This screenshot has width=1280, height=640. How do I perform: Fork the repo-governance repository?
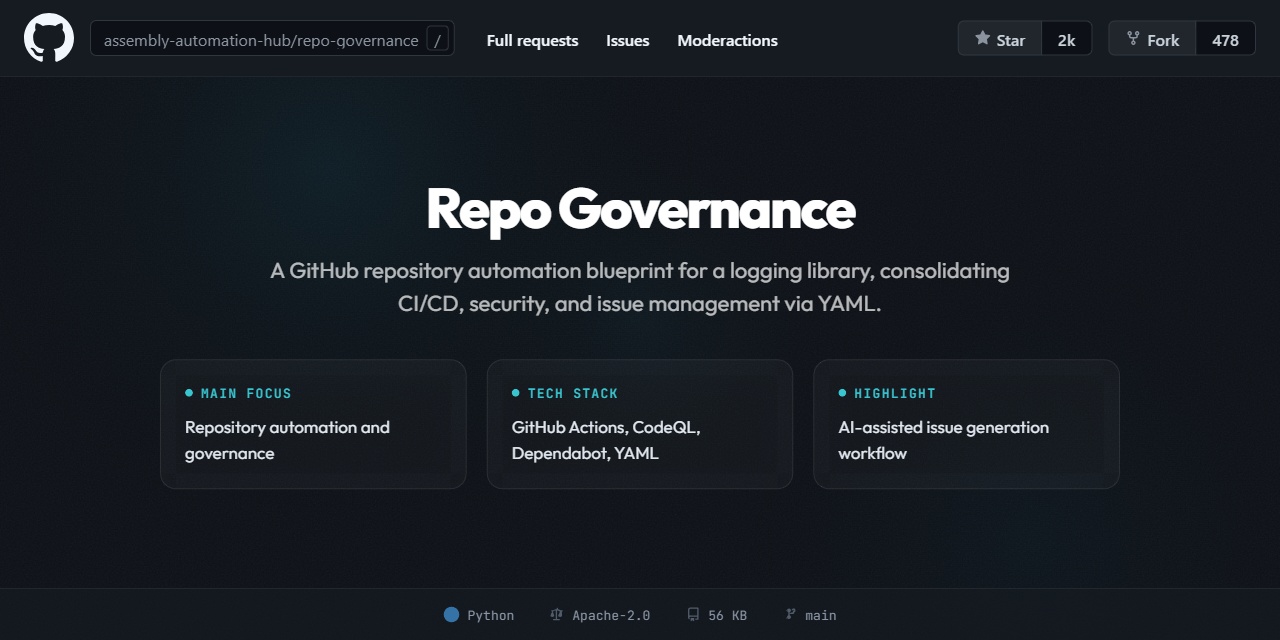click(1150, 38)
